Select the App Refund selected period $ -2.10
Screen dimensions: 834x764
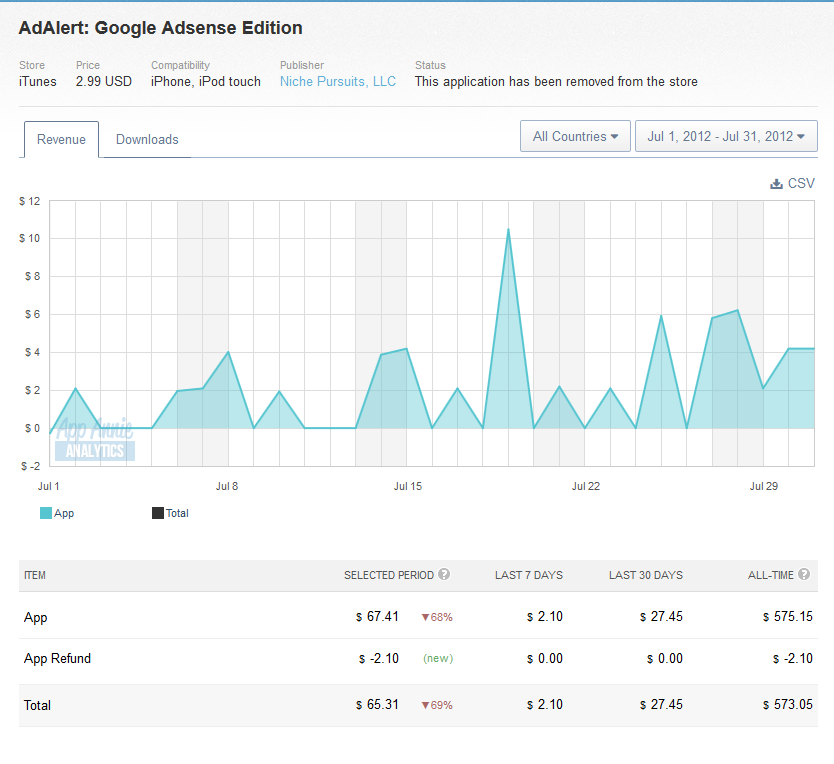(x=379, y=659)
